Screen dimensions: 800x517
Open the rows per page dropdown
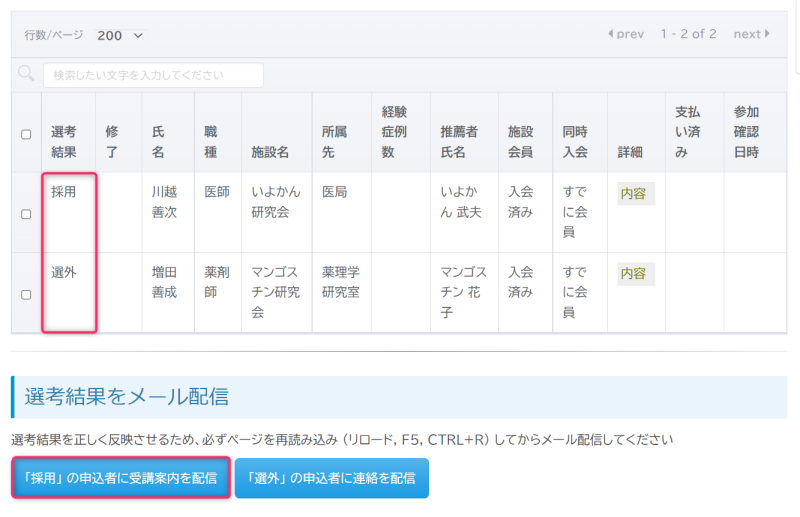tap(120, 35)
